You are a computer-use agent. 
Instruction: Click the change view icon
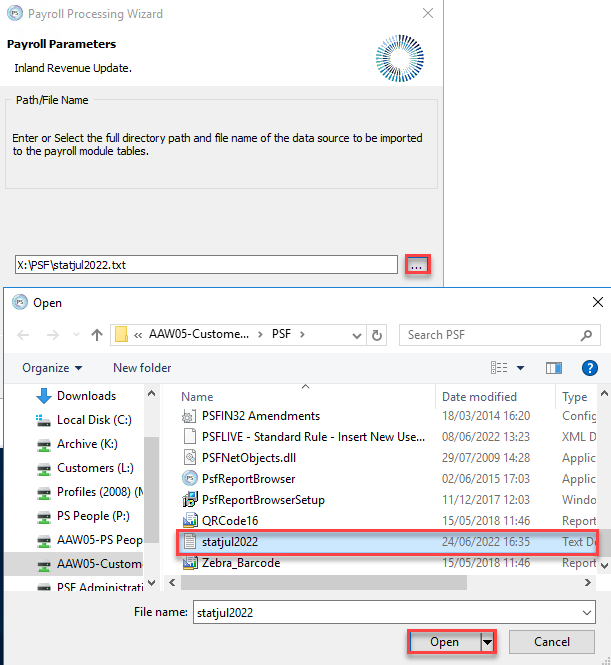tap(501, 368)
